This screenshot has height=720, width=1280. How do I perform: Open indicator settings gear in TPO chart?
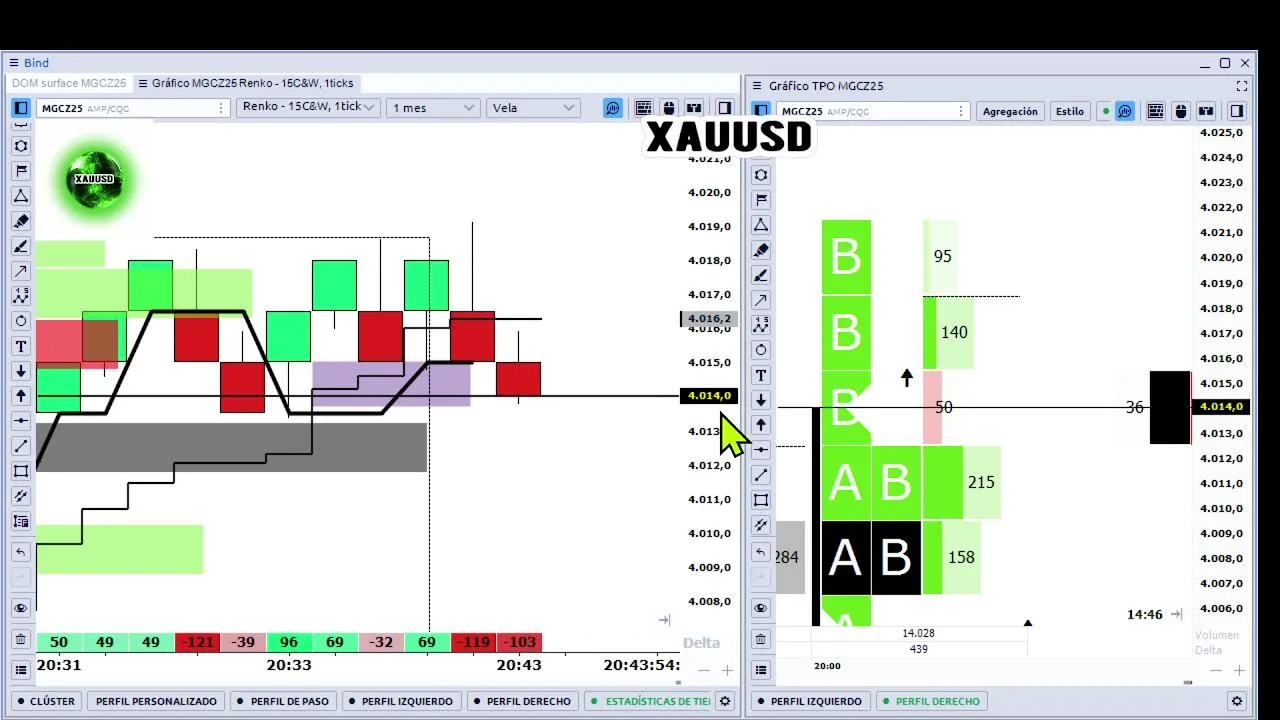click(x=1237, y=701)
